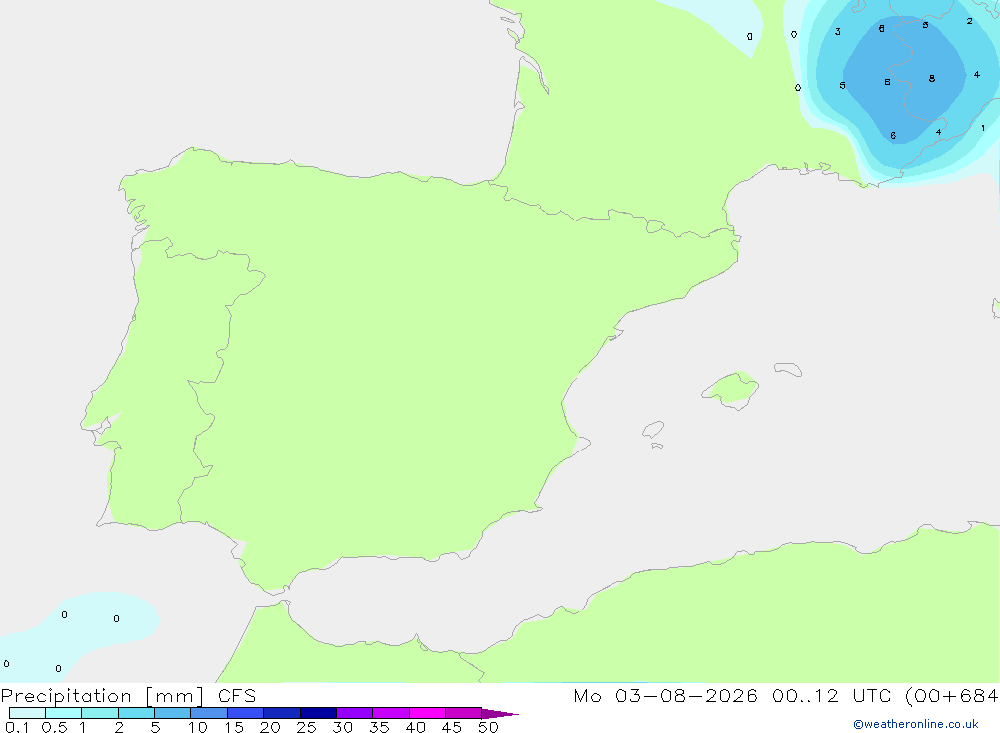Click the "8" rainfall value on the map
The height and width of the screenshot is (733, 1000).
click(932, 78)
